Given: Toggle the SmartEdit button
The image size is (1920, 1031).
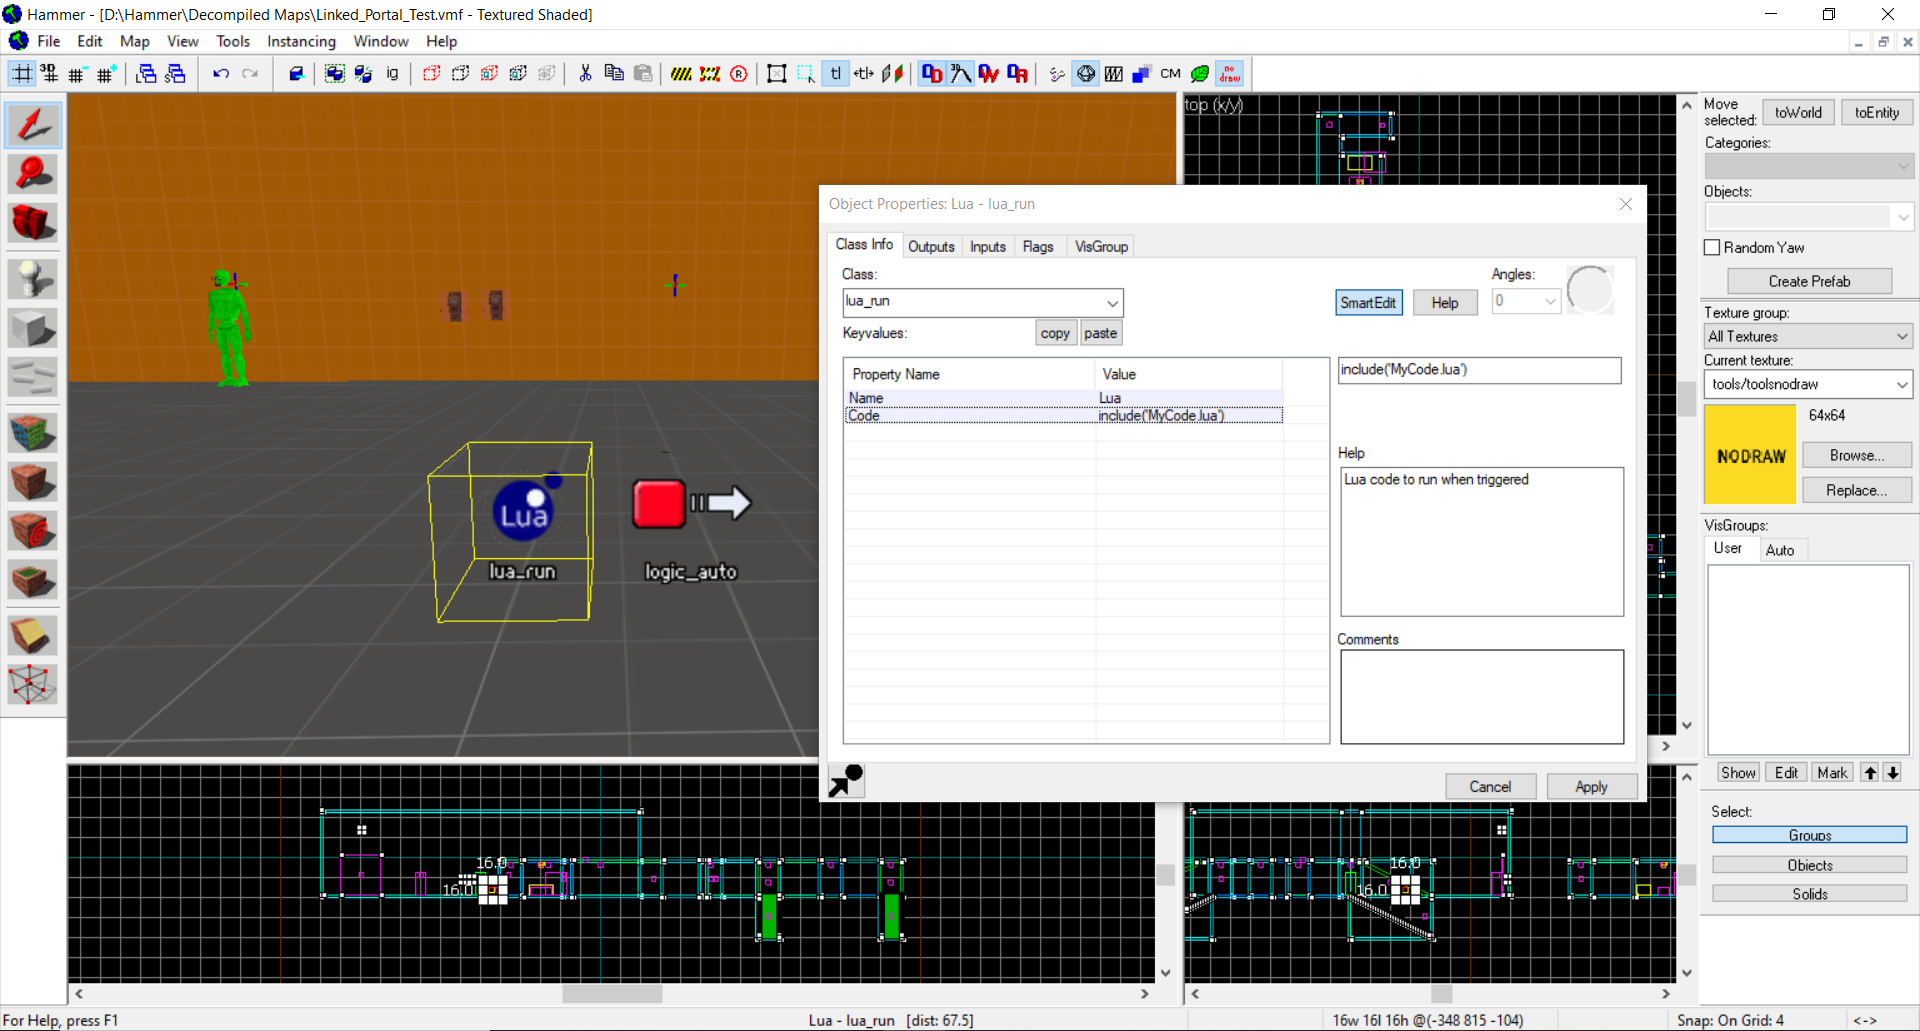Looking at the screenshot, I should click(x=1368, y=303).
